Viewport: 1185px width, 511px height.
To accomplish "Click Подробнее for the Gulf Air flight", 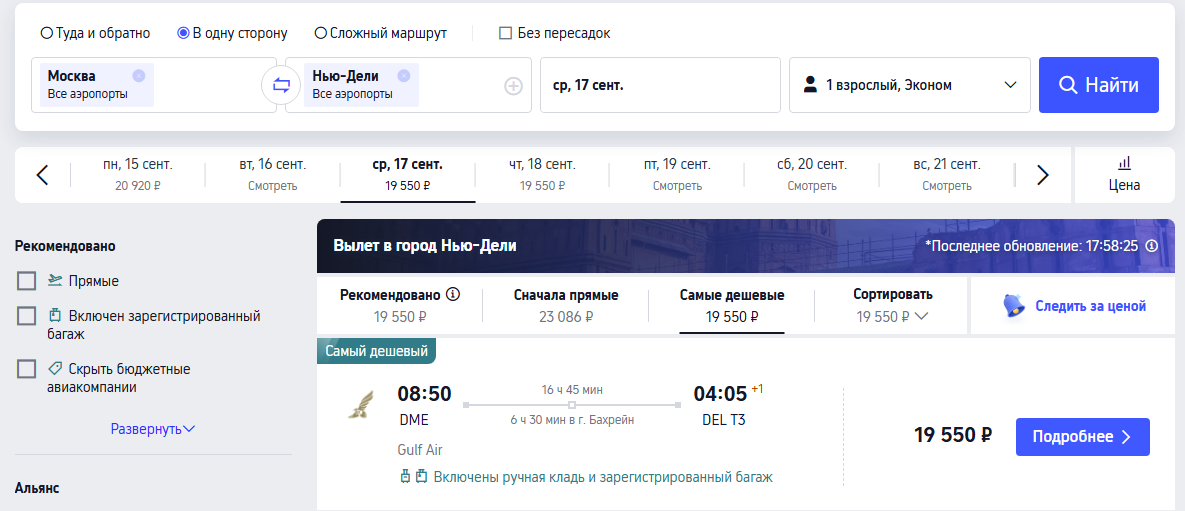I will click(1082, 437).
